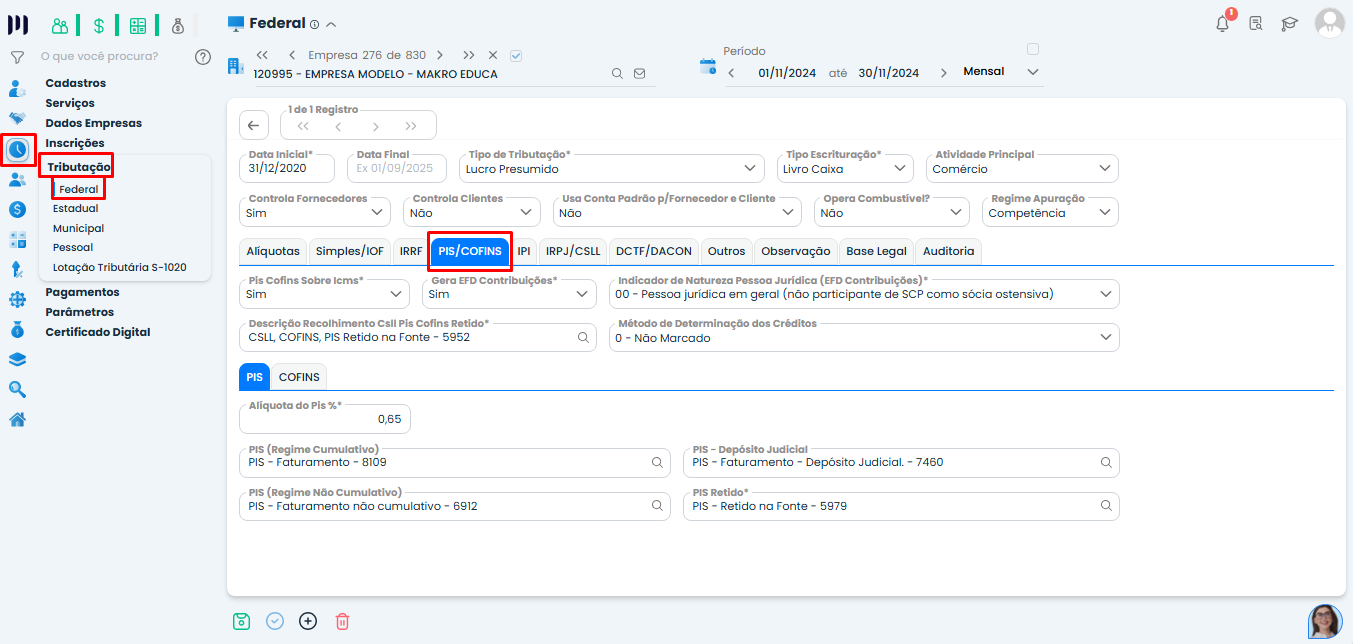Toggle the checkbox above the Mensal dropdown
This screenshot has height=644, width=1353.
click(x=1033, y=49)
